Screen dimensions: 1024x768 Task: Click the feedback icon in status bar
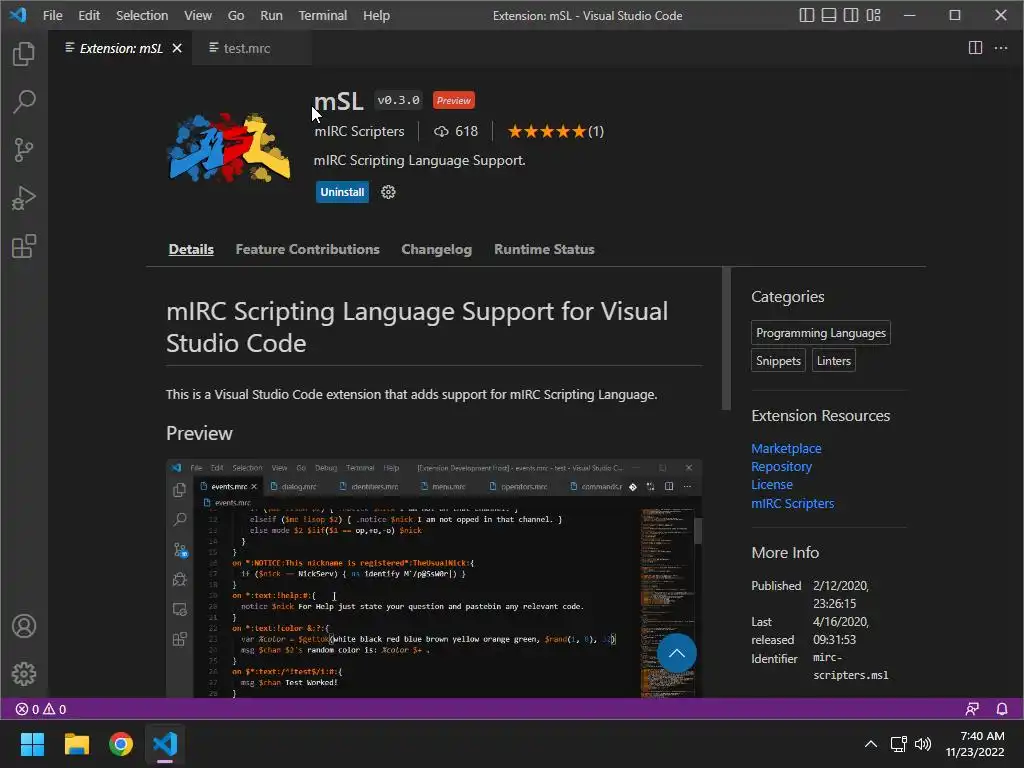pos(972,709)
